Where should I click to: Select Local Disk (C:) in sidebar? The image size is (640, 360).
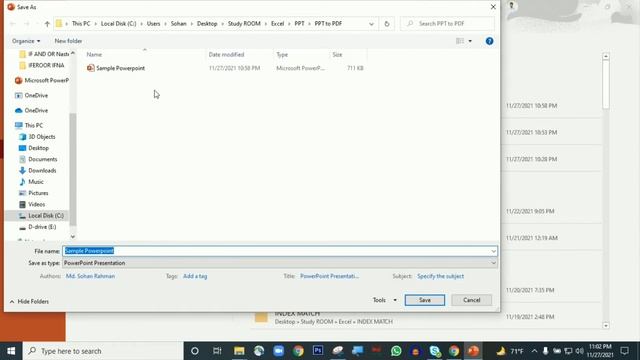pyautogui.click(x=41, y=216)
